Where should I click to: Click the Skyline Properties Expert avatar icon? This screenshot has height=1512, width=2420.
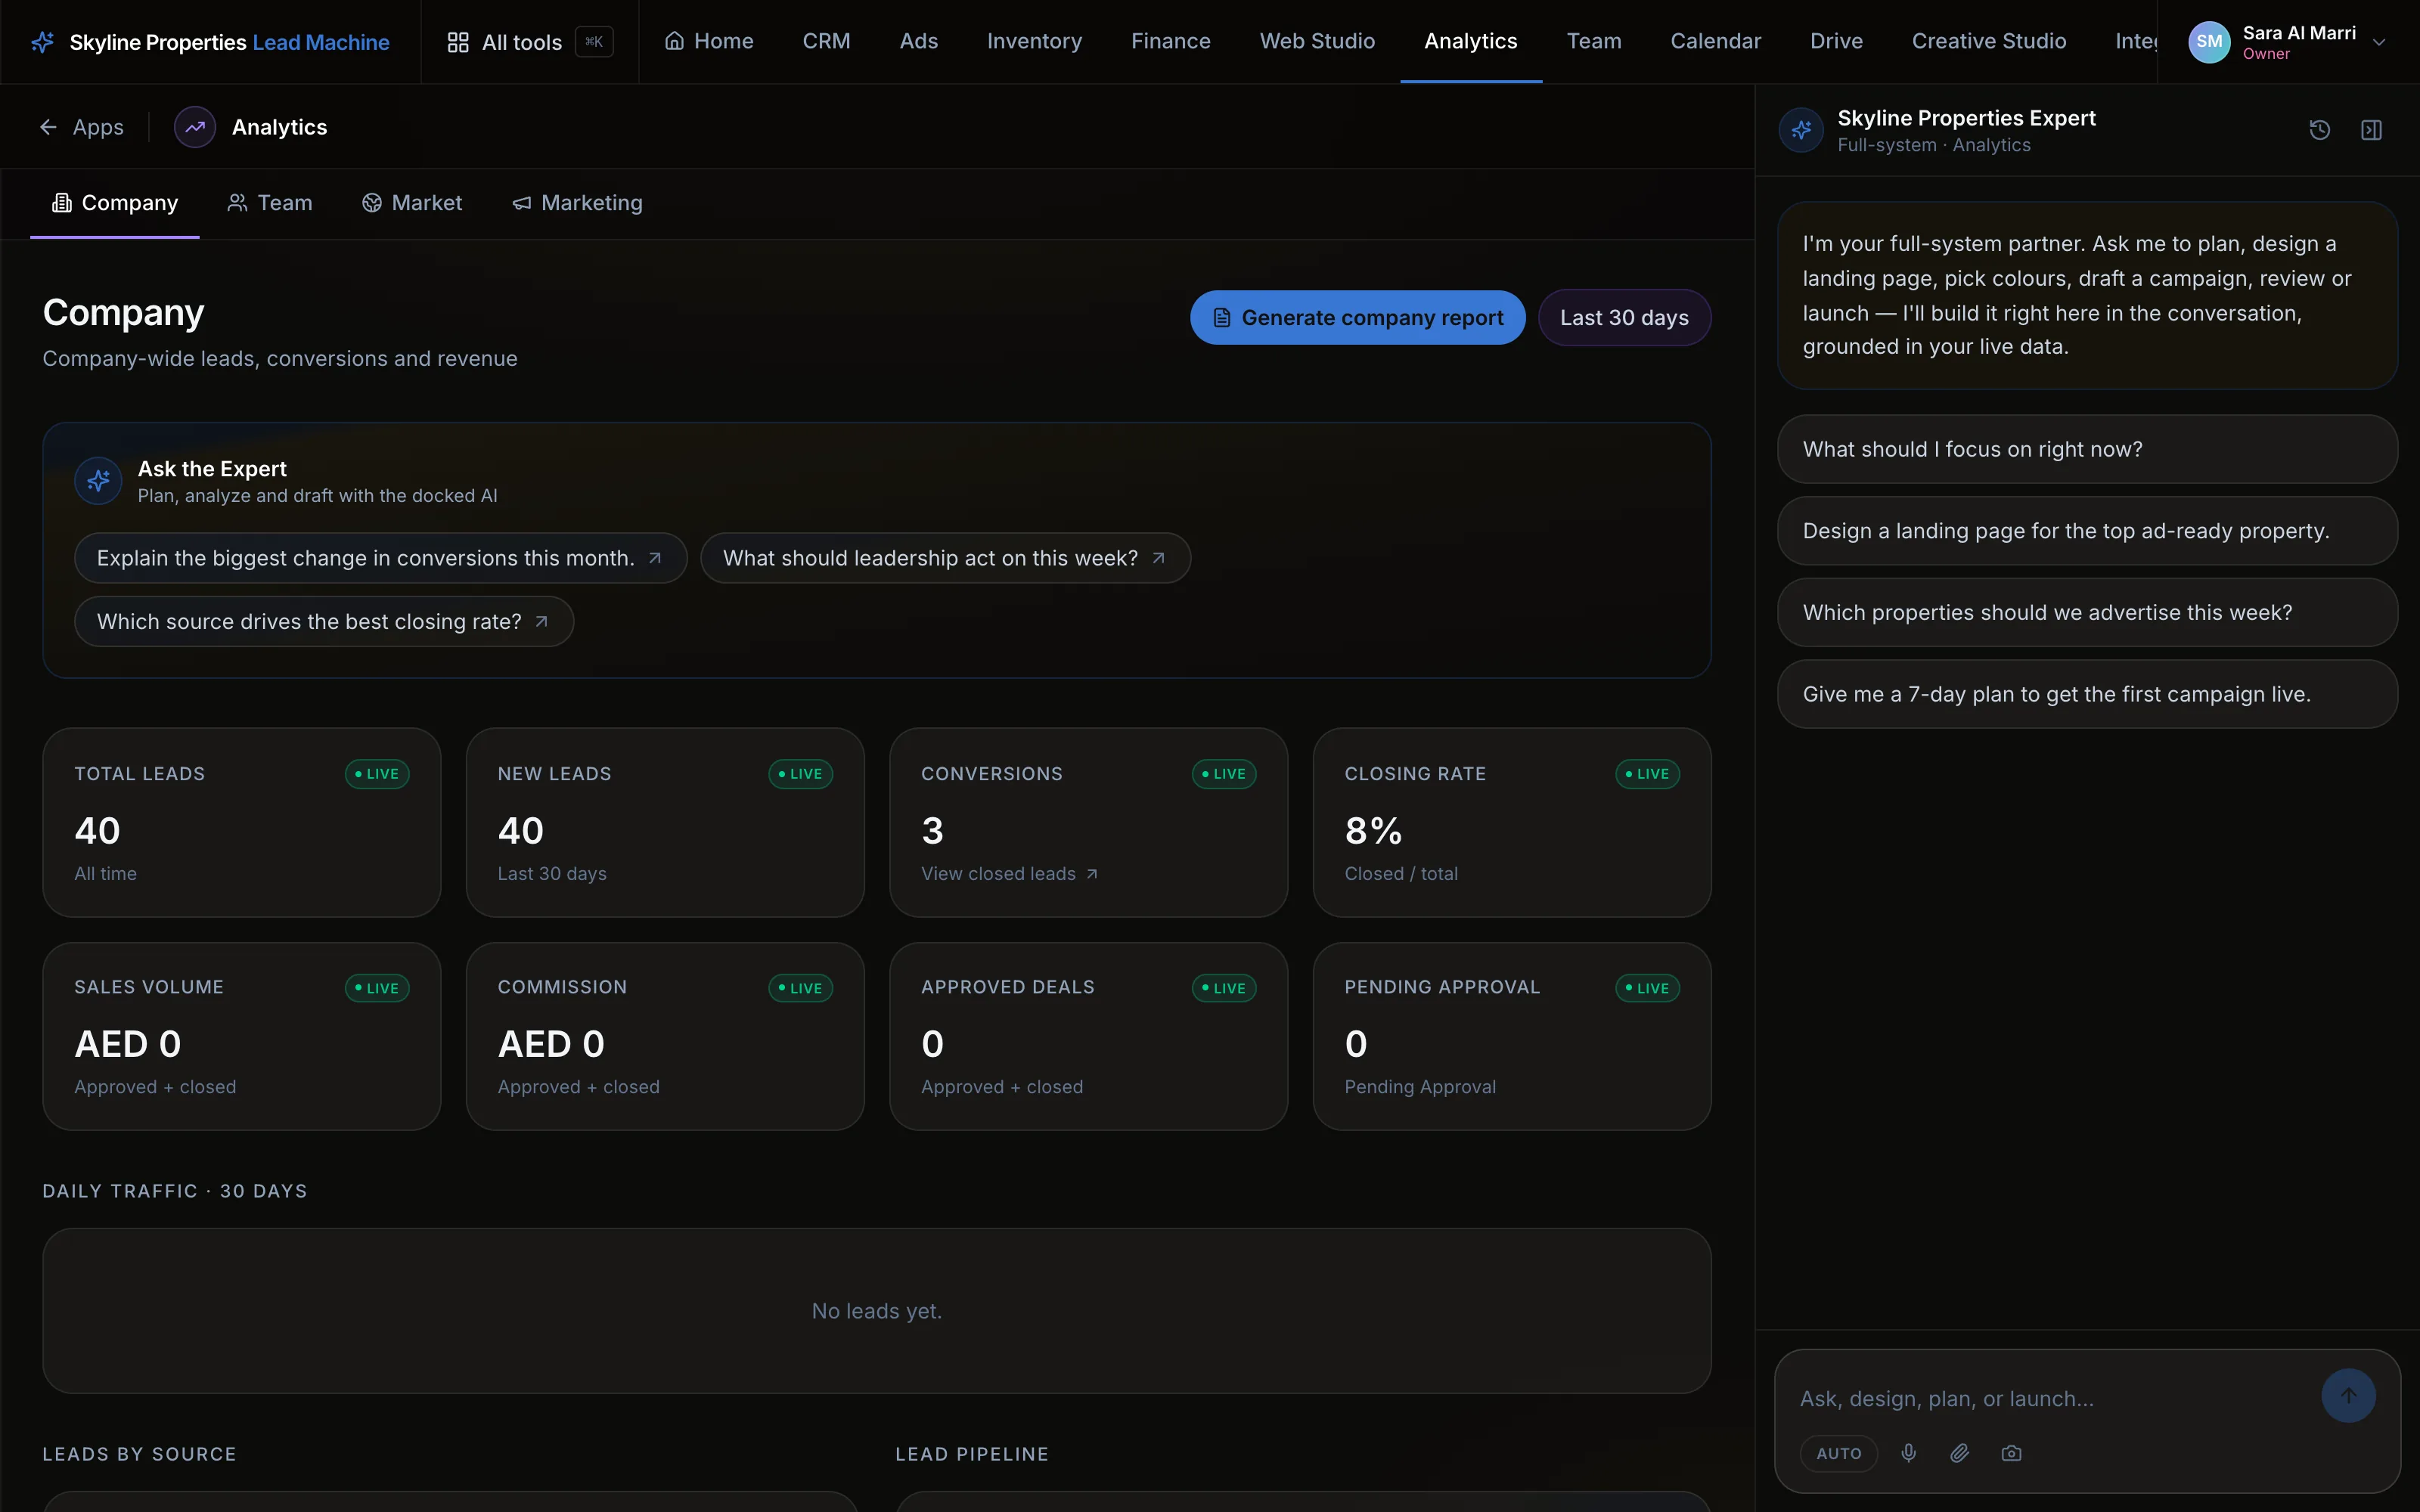pos(1801,130)
